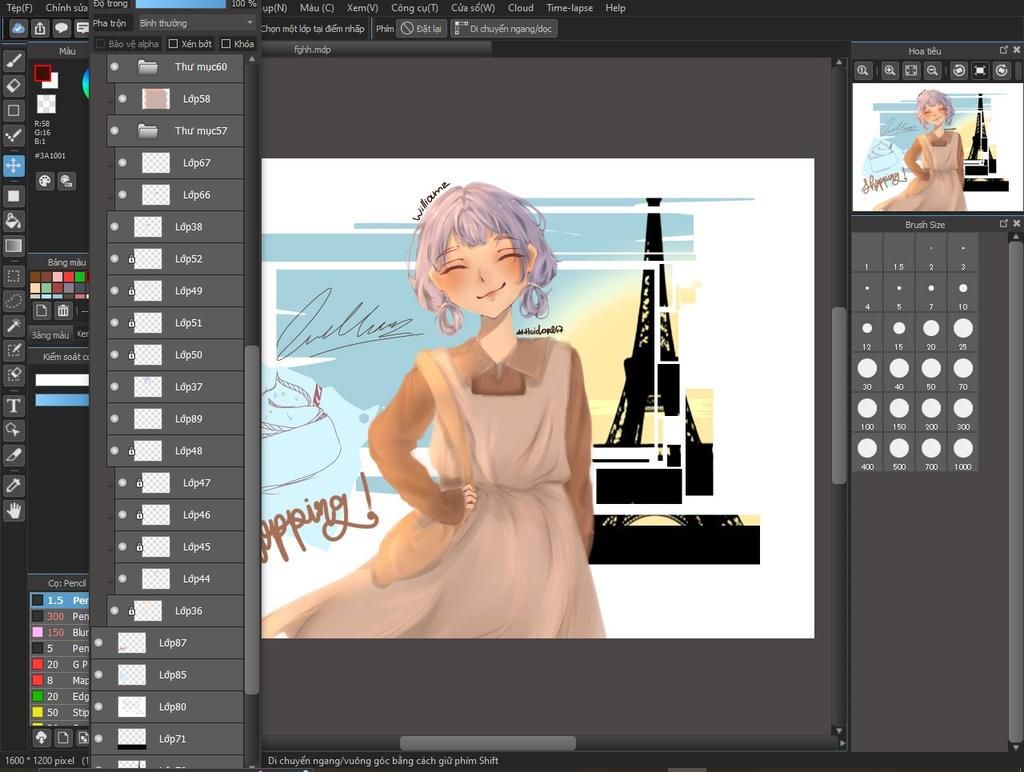Choose brush size 100 preset
This screenshot has width=1024, height=772.
867,413
